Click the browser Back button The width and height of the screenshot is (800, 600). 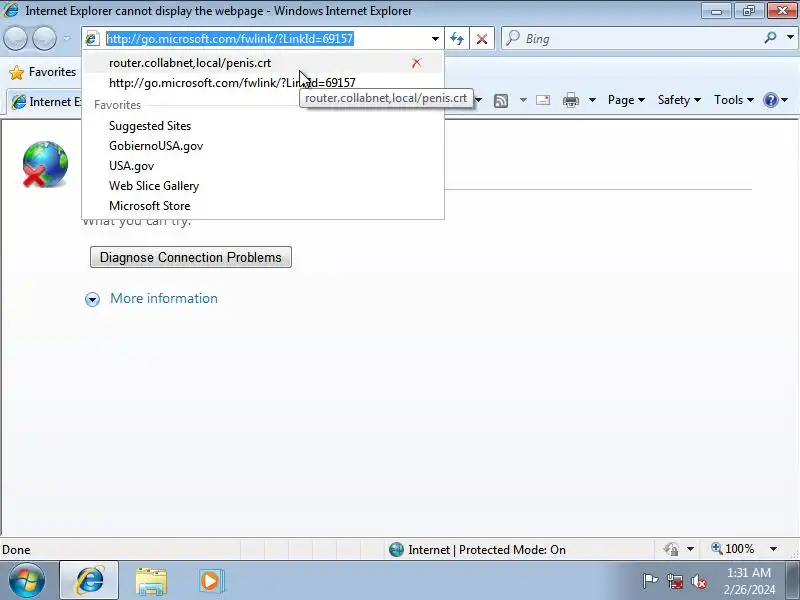point(15,38)
